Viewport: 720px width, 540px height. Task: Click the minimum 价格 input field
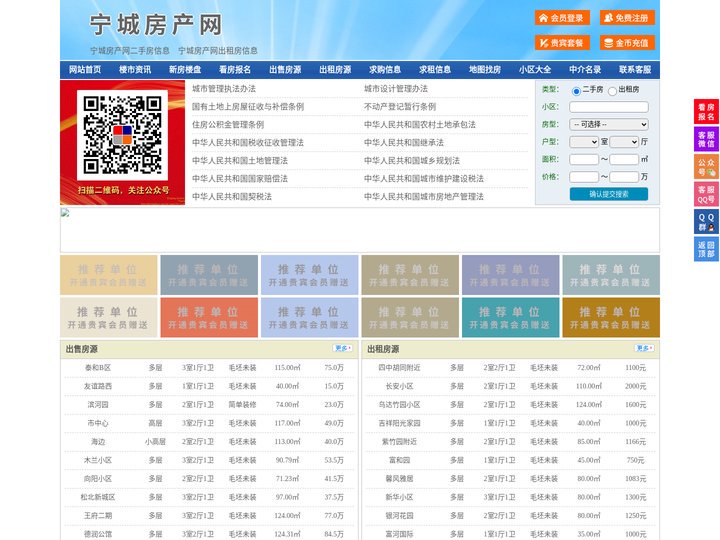(x=584, y=177)
